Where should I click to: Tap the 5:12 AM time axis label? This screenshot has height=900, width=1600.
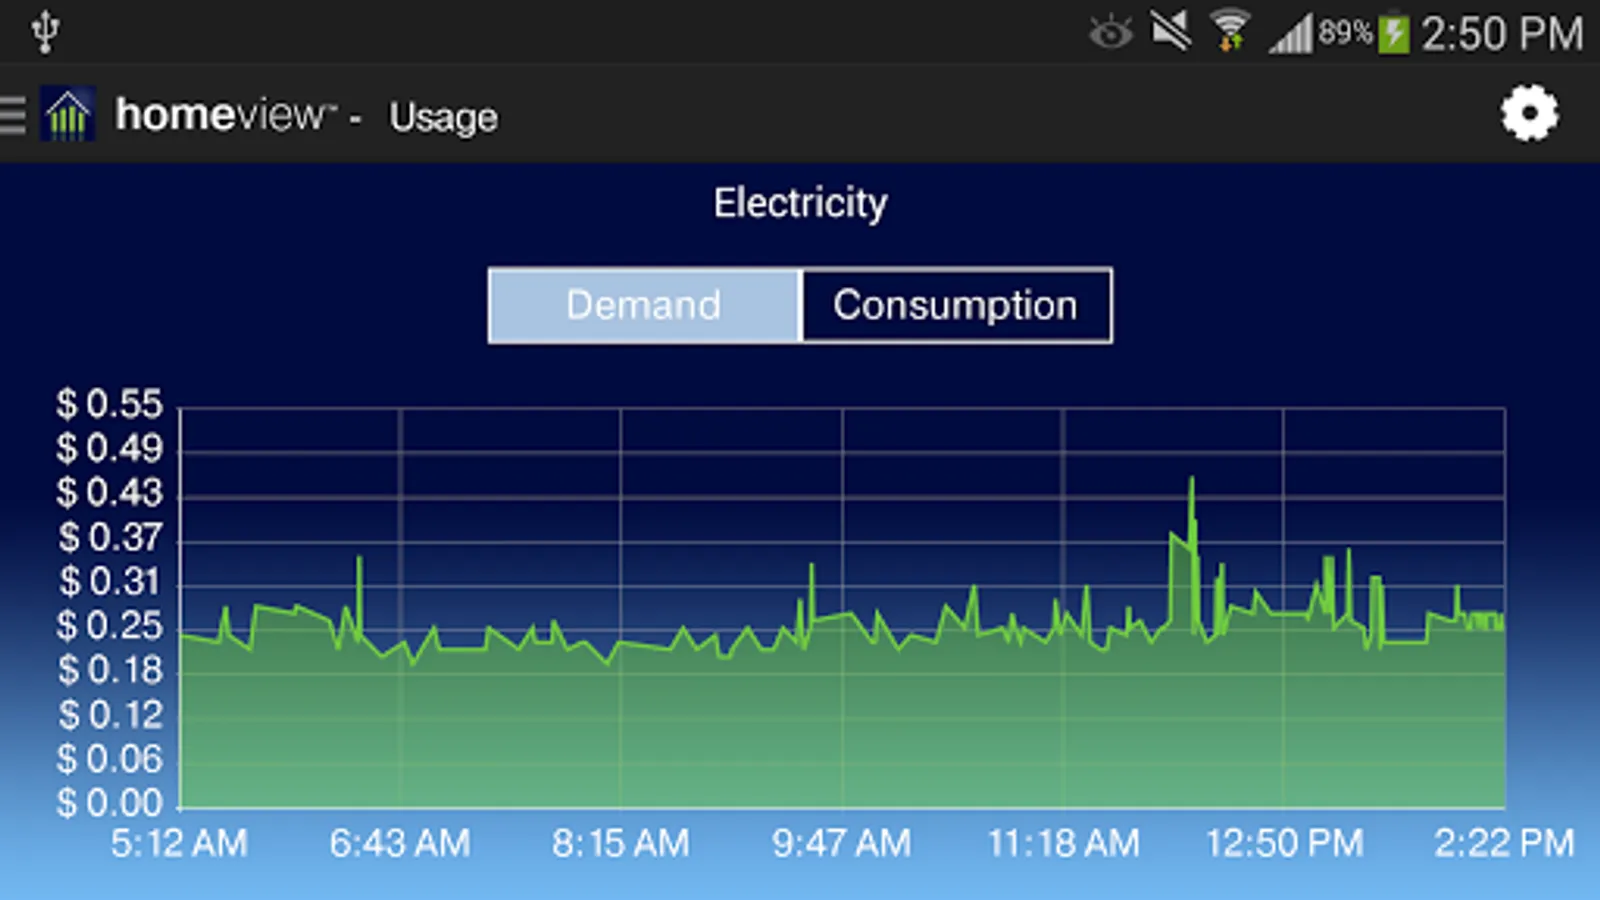click(179, 843)
